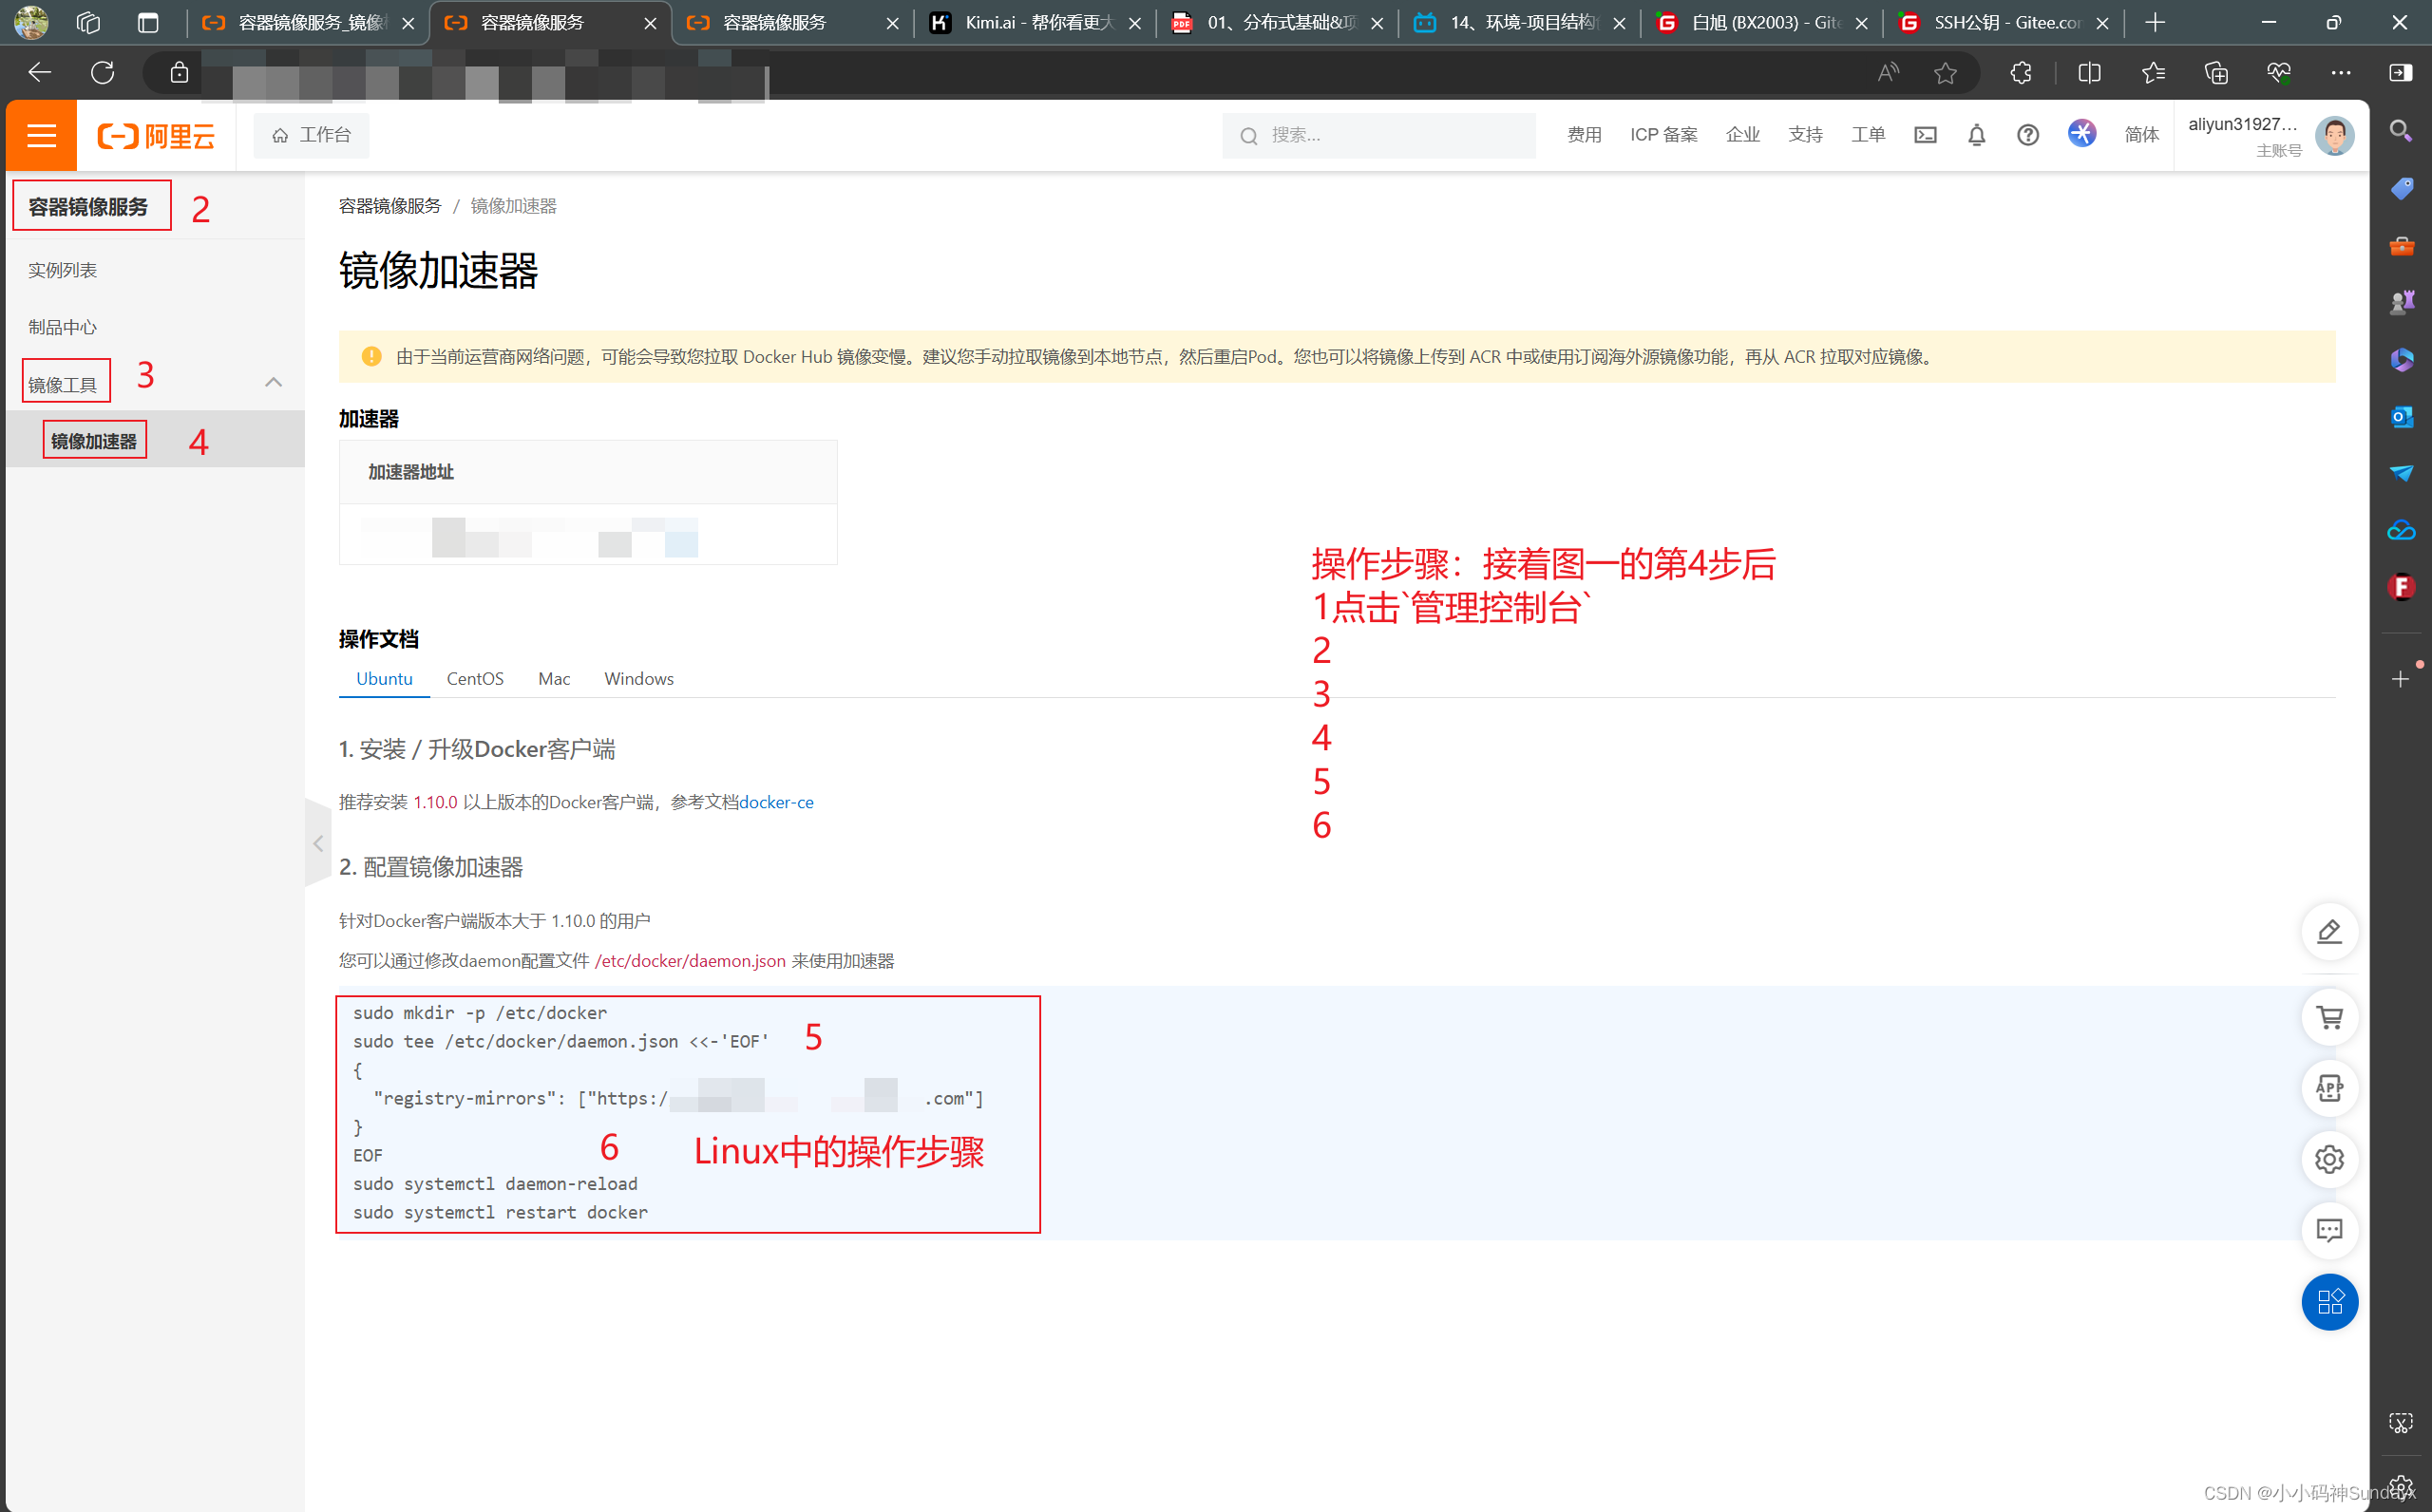Image resolution: width=2432 pixels, height=1512 pixels.
Task: Go back with browser back arrow
Action: (x=39, y=72)
